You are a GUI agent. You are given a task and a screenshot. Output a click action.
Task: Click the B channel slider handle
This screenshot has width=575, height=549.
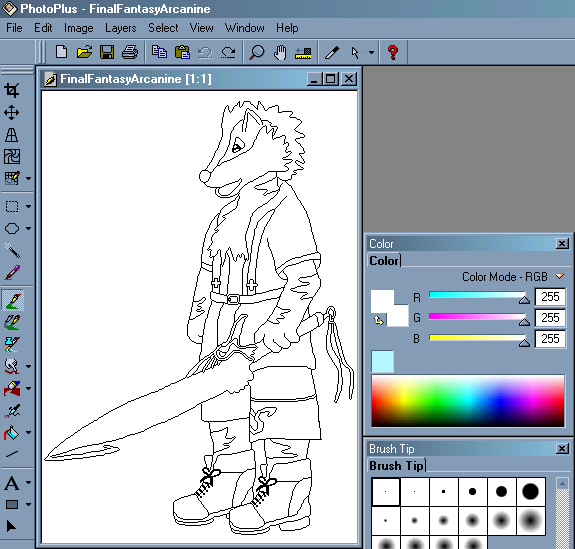[524, 343]
